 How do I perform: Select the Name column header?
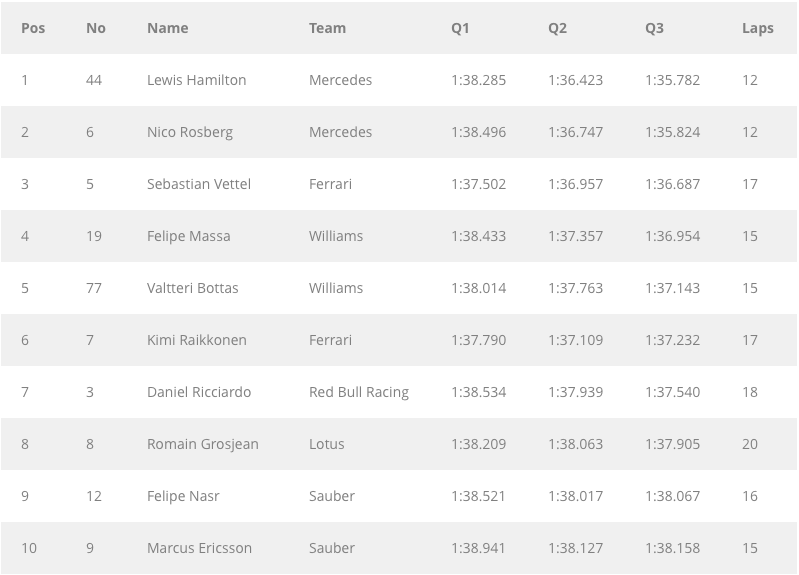[x=168, y=28]
